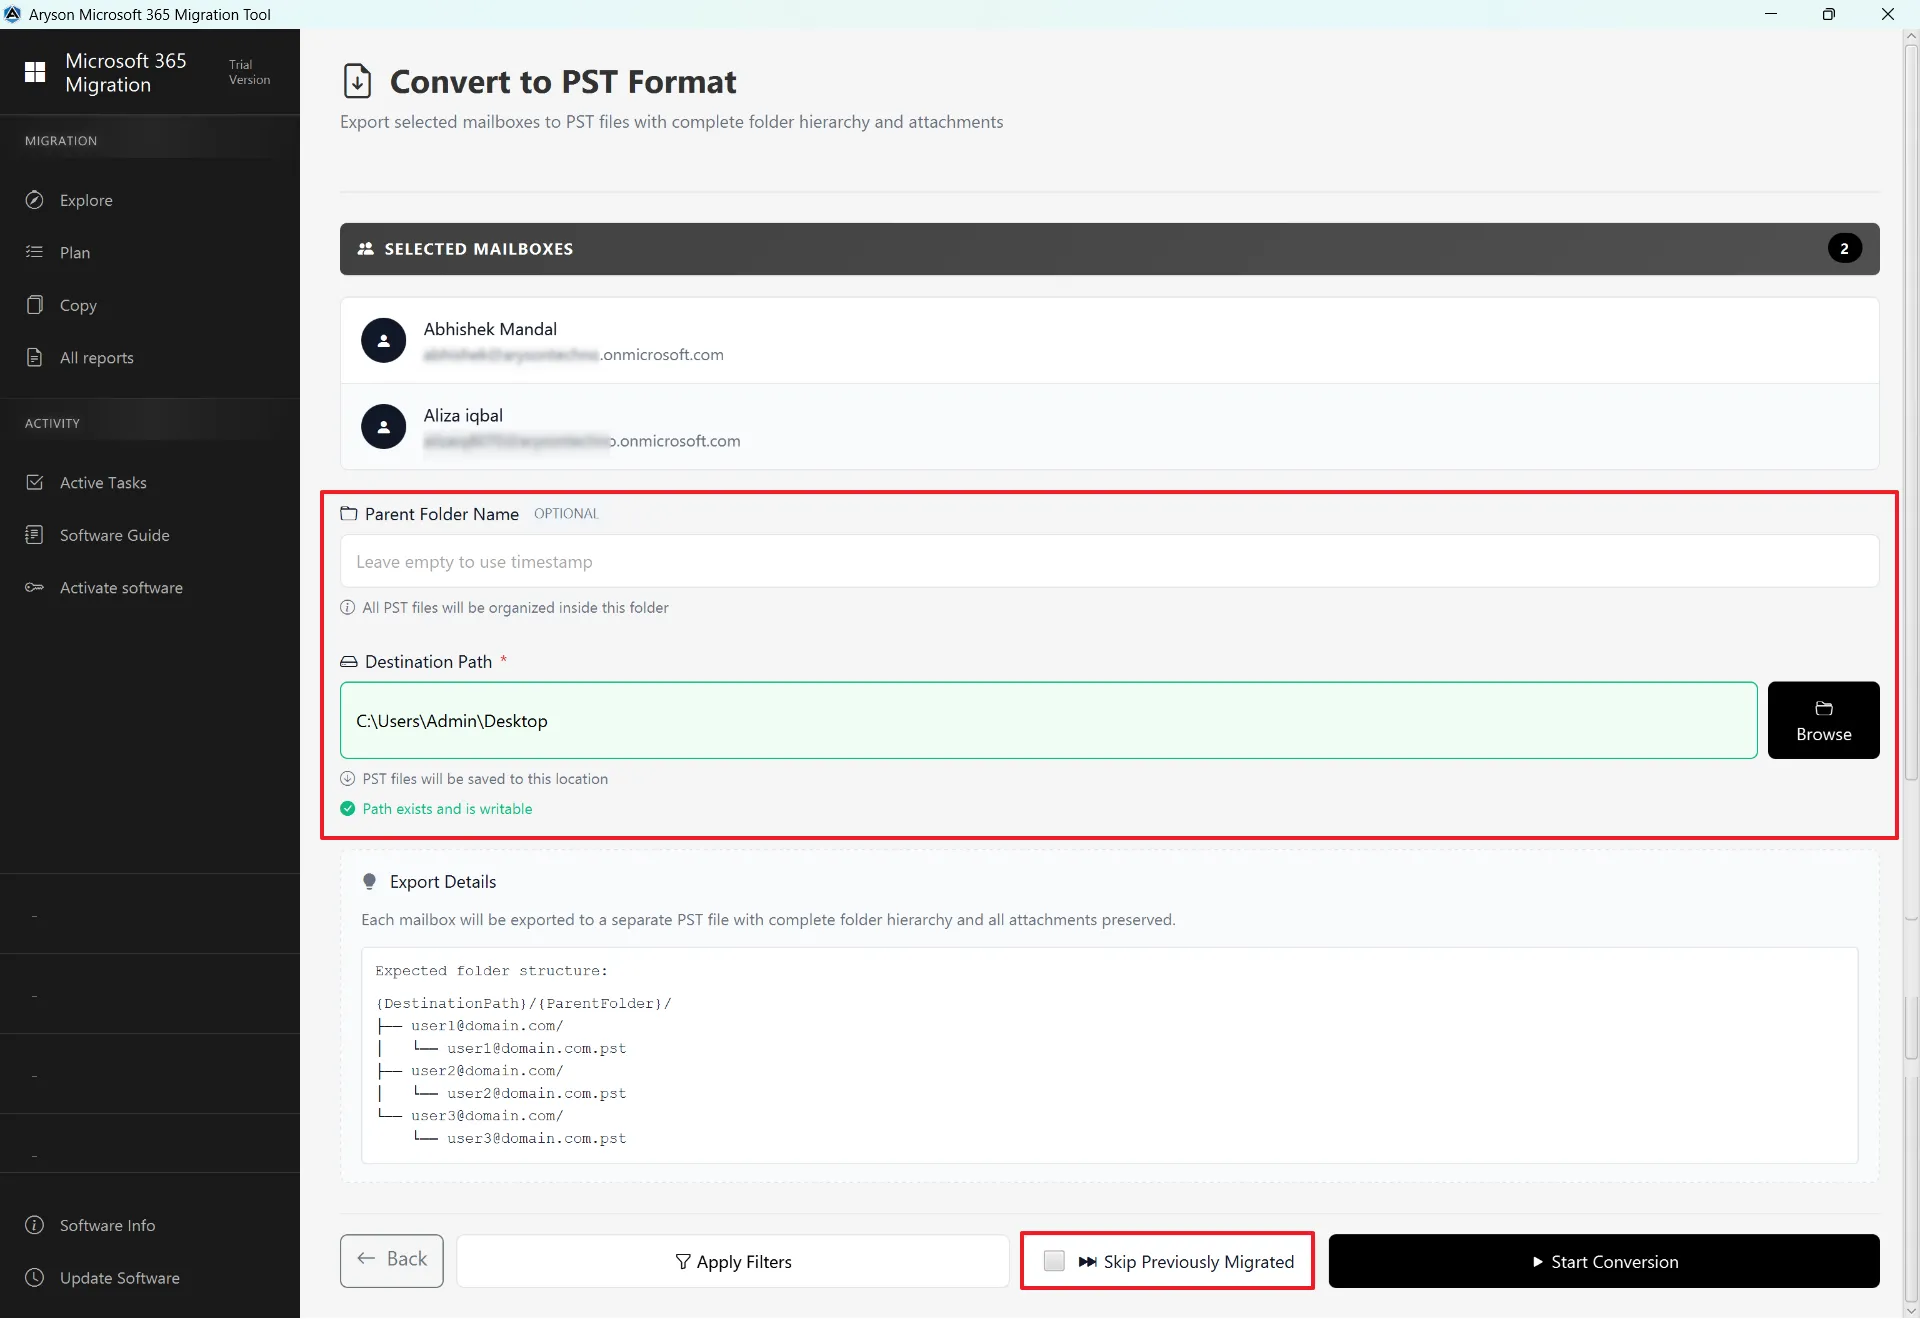This screenshot has height=1319, width=1920.
Task: Click the Destination Path input field
Action: tap(1048, 721)
